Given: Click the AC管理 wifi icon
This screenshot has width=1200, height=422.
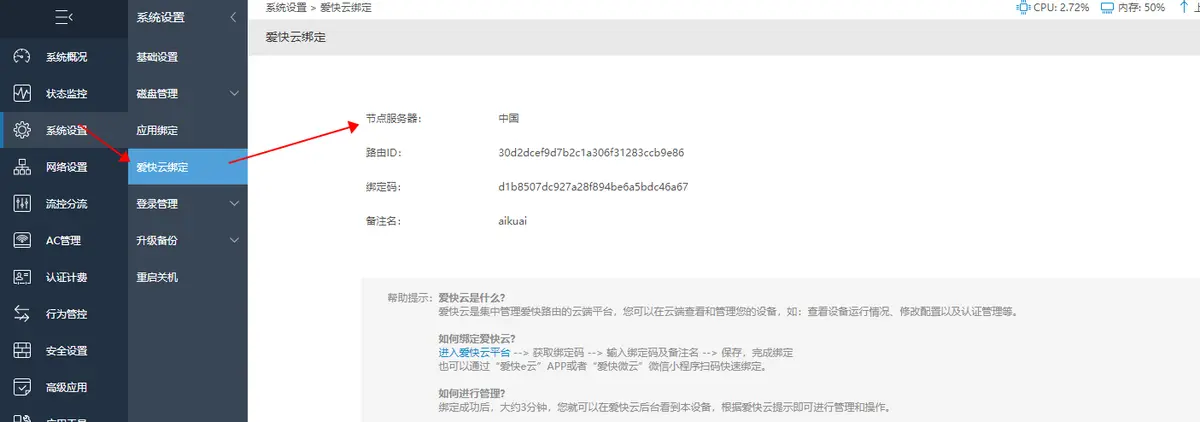Looking at the screenshot, I should [22, 240].
